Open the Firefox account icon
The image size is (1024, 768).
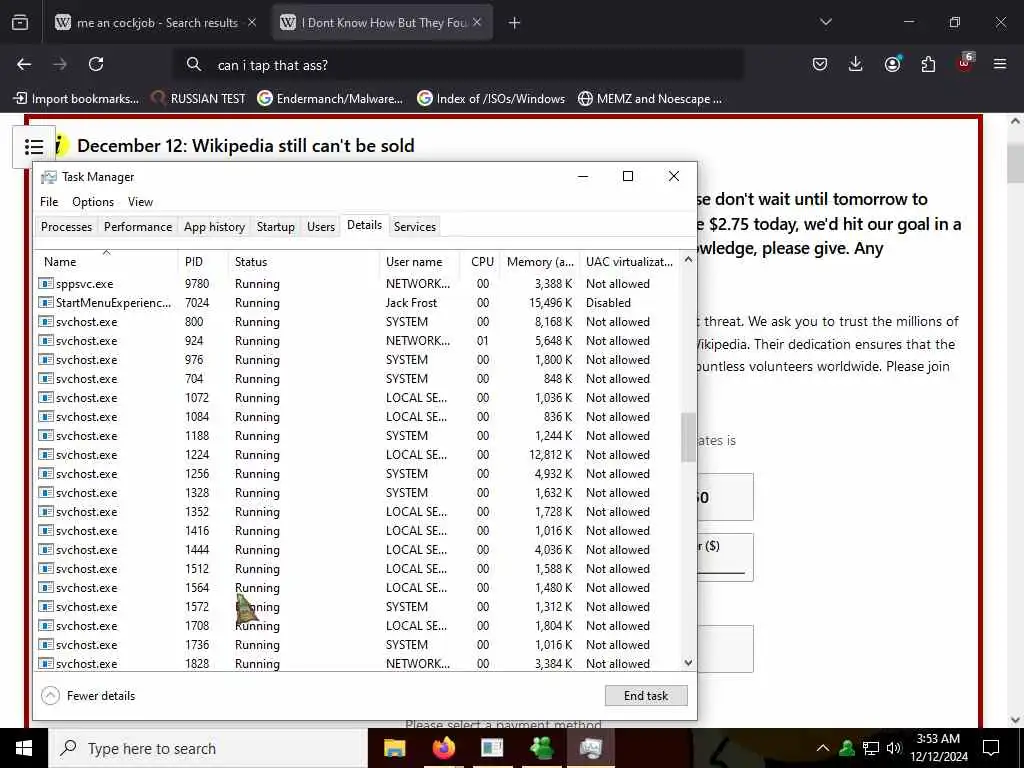tap(892, 64)
